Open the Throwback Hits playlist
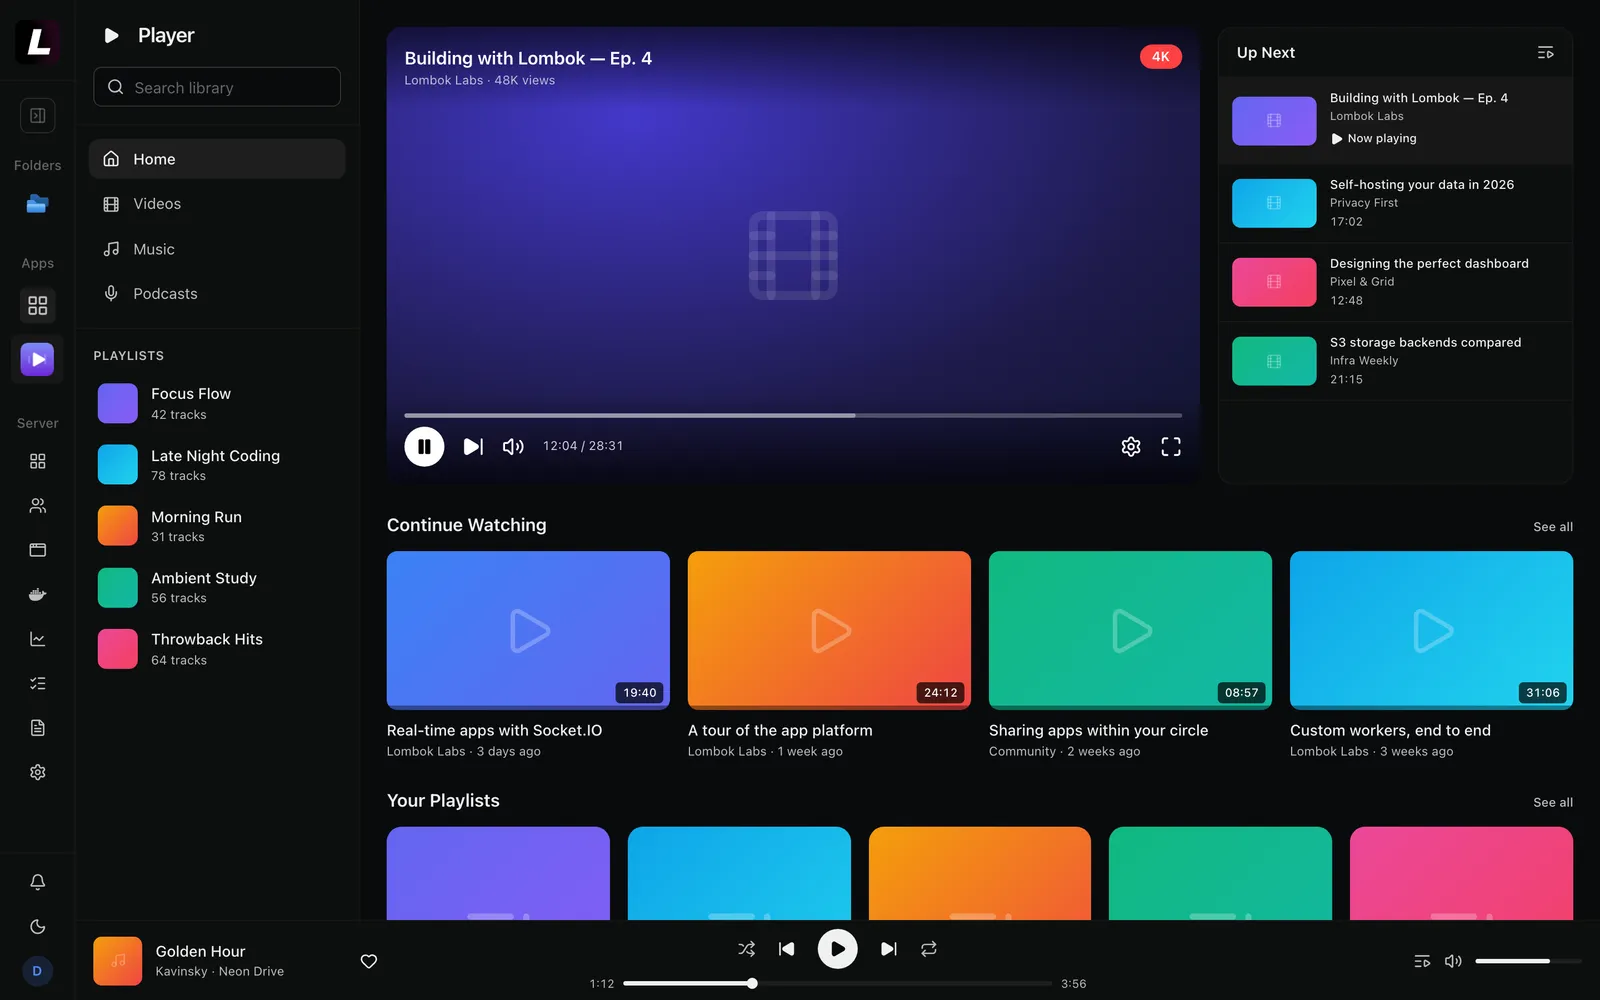The width and height of the screenshot is (1600, 1000). pos(217,649)
